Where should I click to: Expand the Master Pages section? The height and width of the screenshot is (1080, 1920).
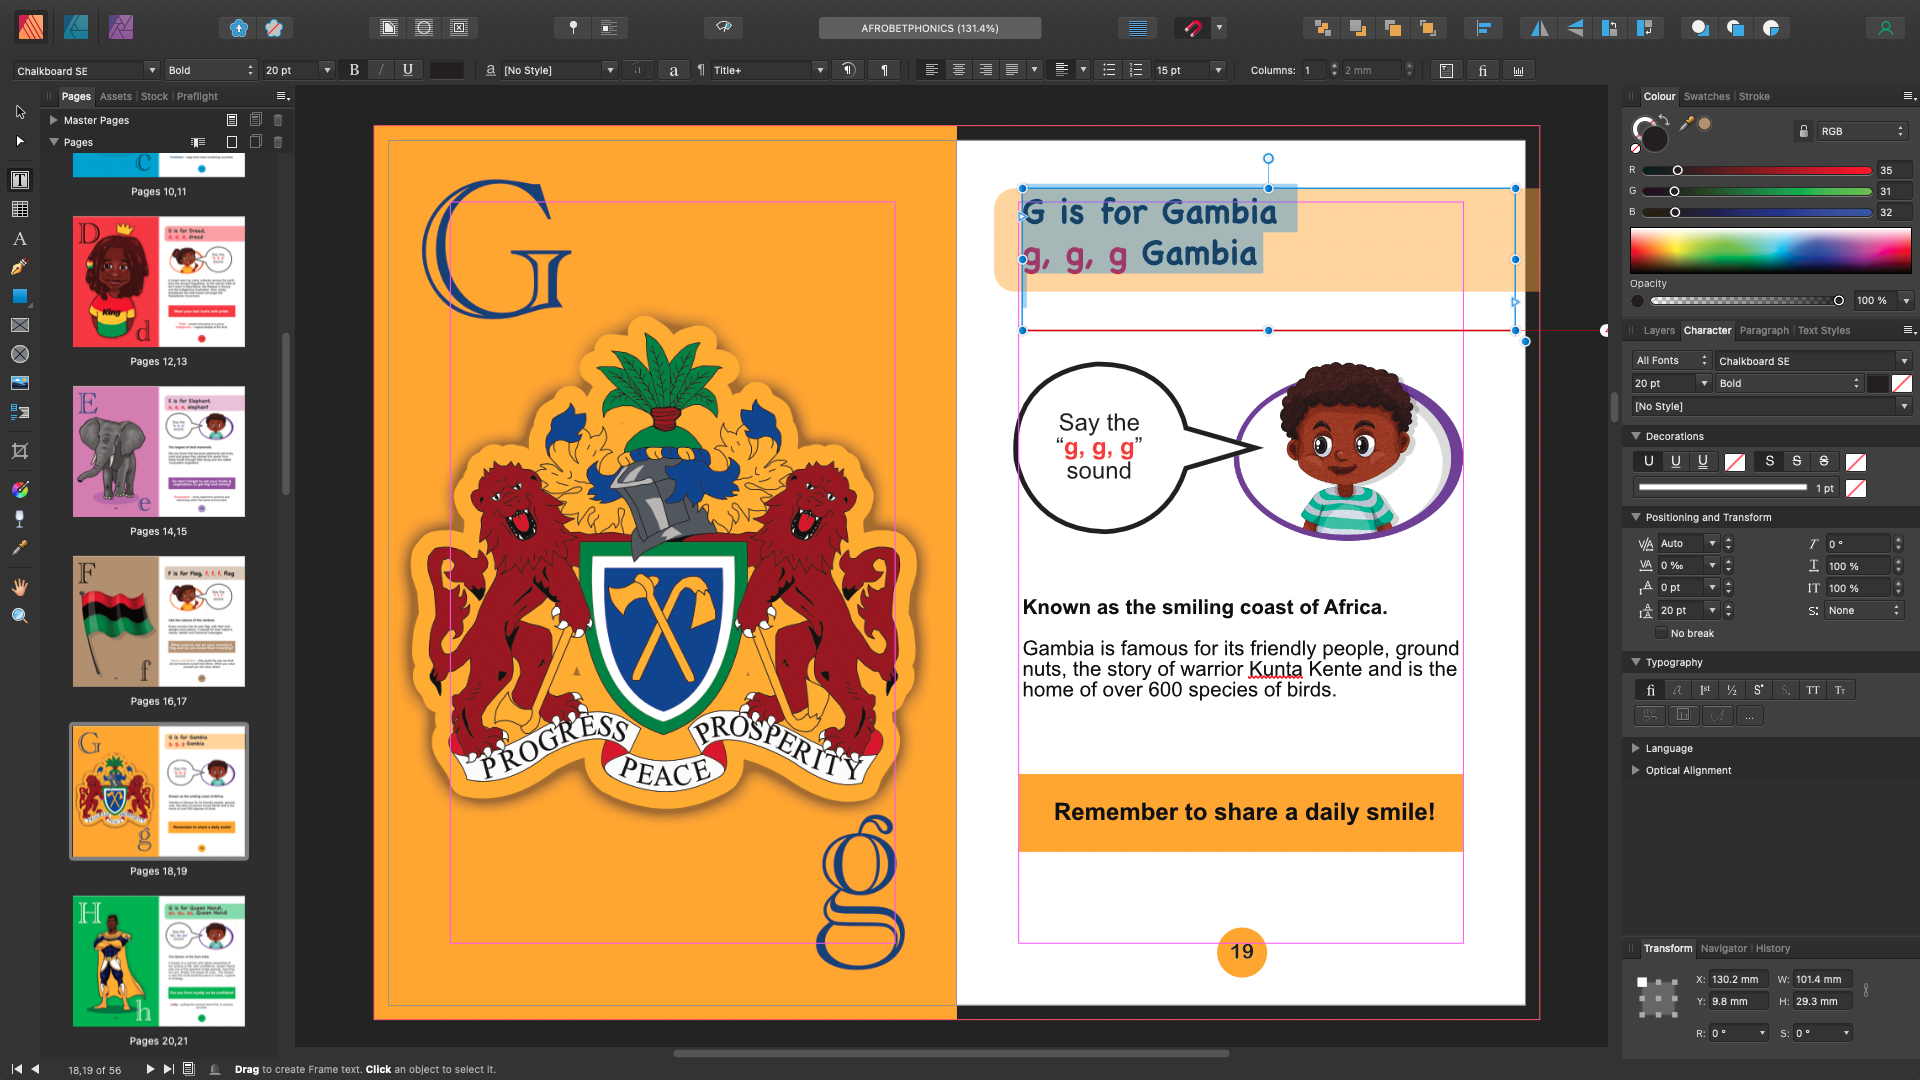[54, 120]
